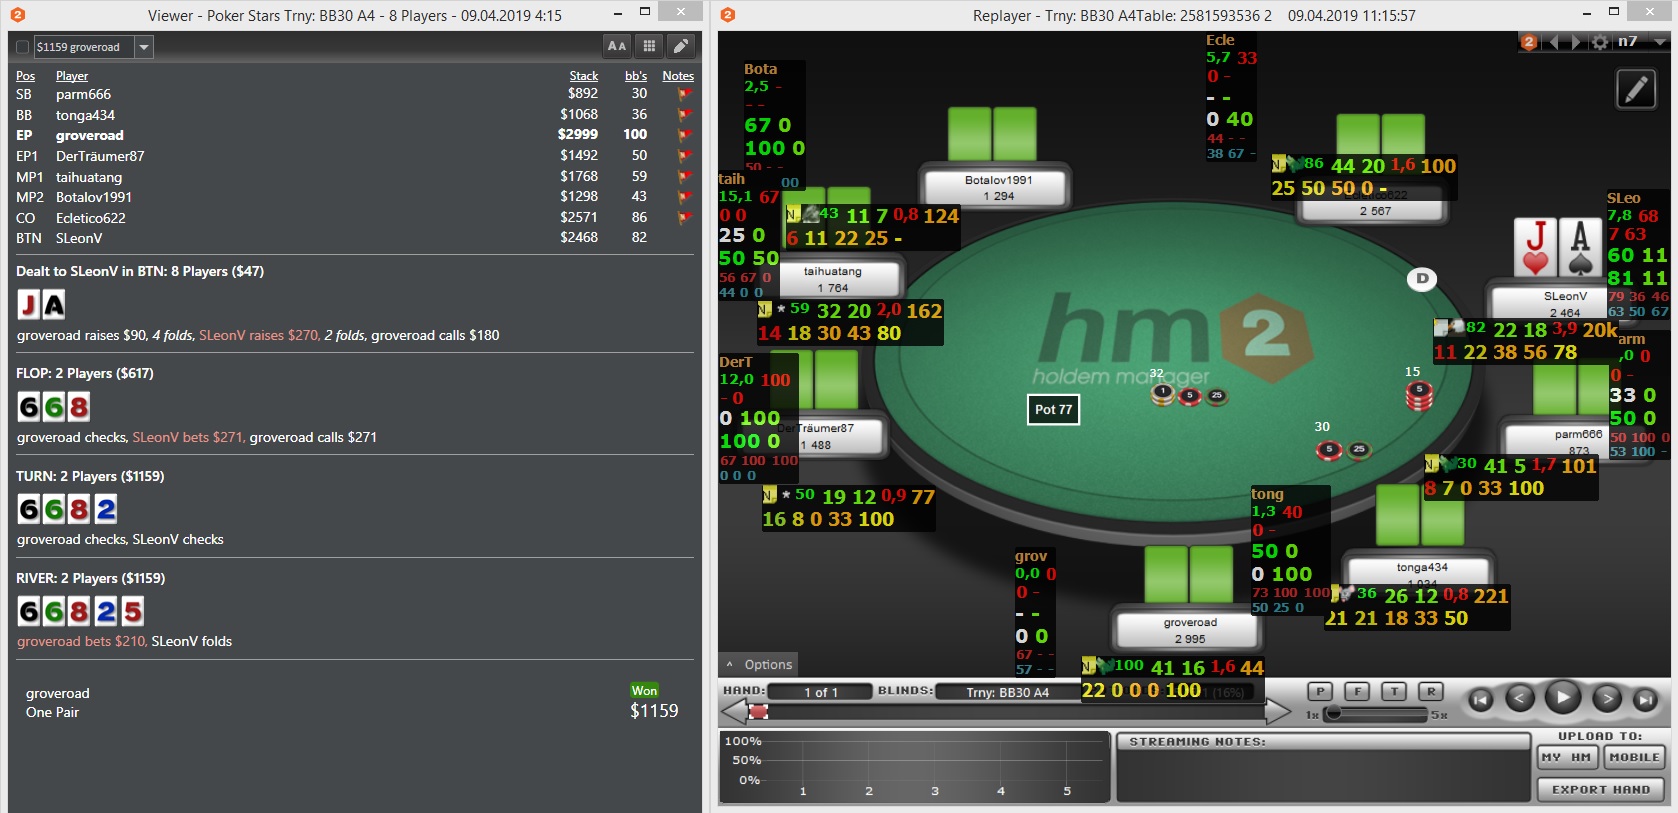The image size is (1678, 813).
Task: Expand the Options panel in Replayer
Action: [759, 665]
